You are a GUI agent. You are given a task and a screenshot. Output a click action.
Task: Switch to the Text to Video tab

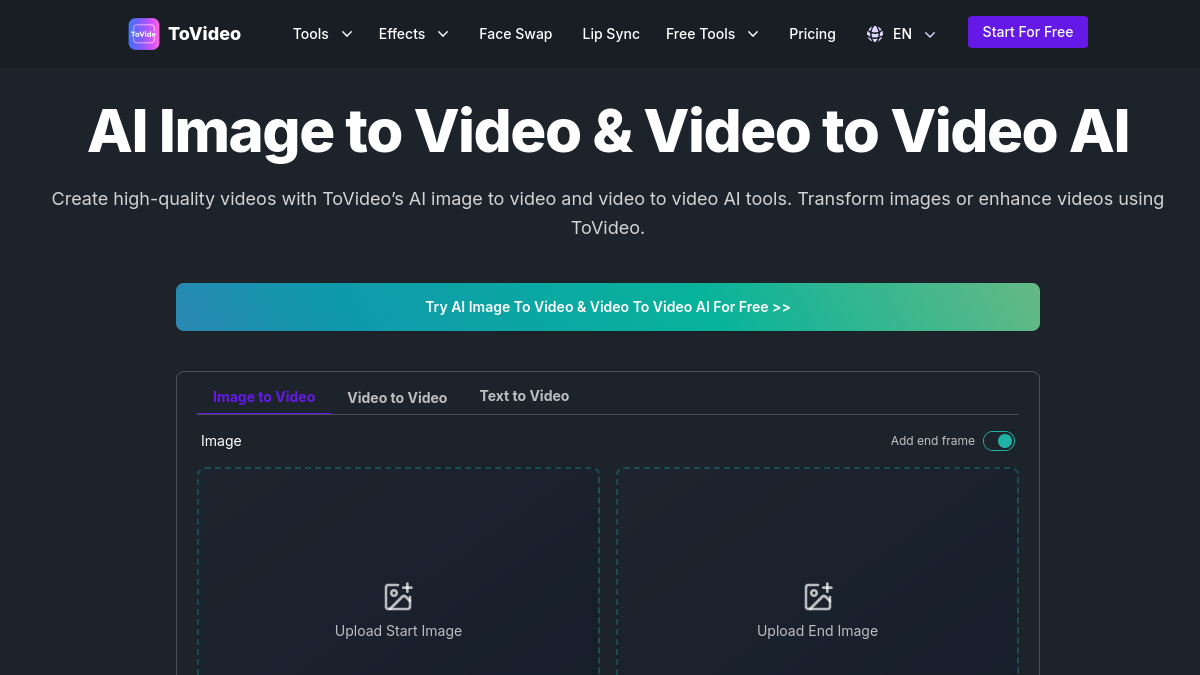[x=524, y=396]
